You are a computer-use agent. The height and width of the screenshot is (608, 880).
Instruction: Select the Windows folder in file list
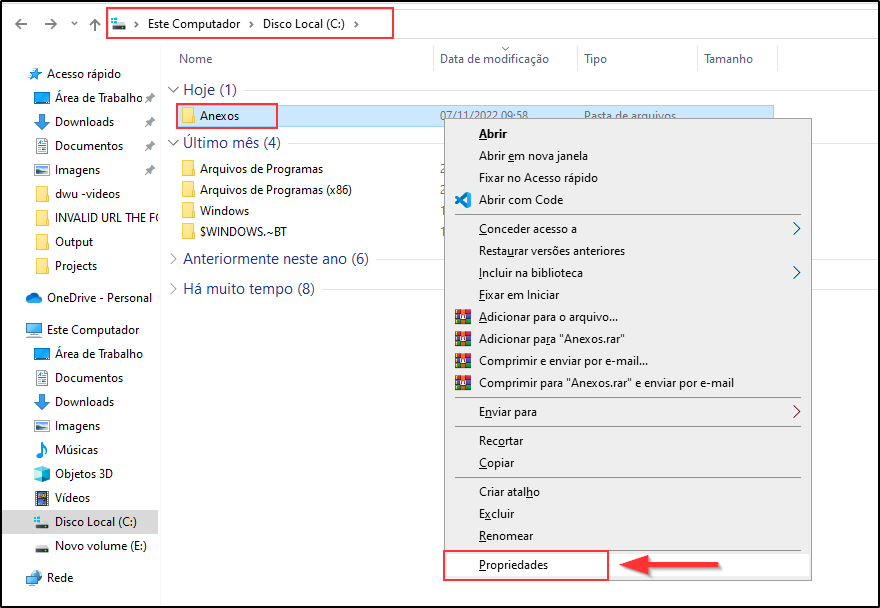pyautogui.click(x=224, y=211)
